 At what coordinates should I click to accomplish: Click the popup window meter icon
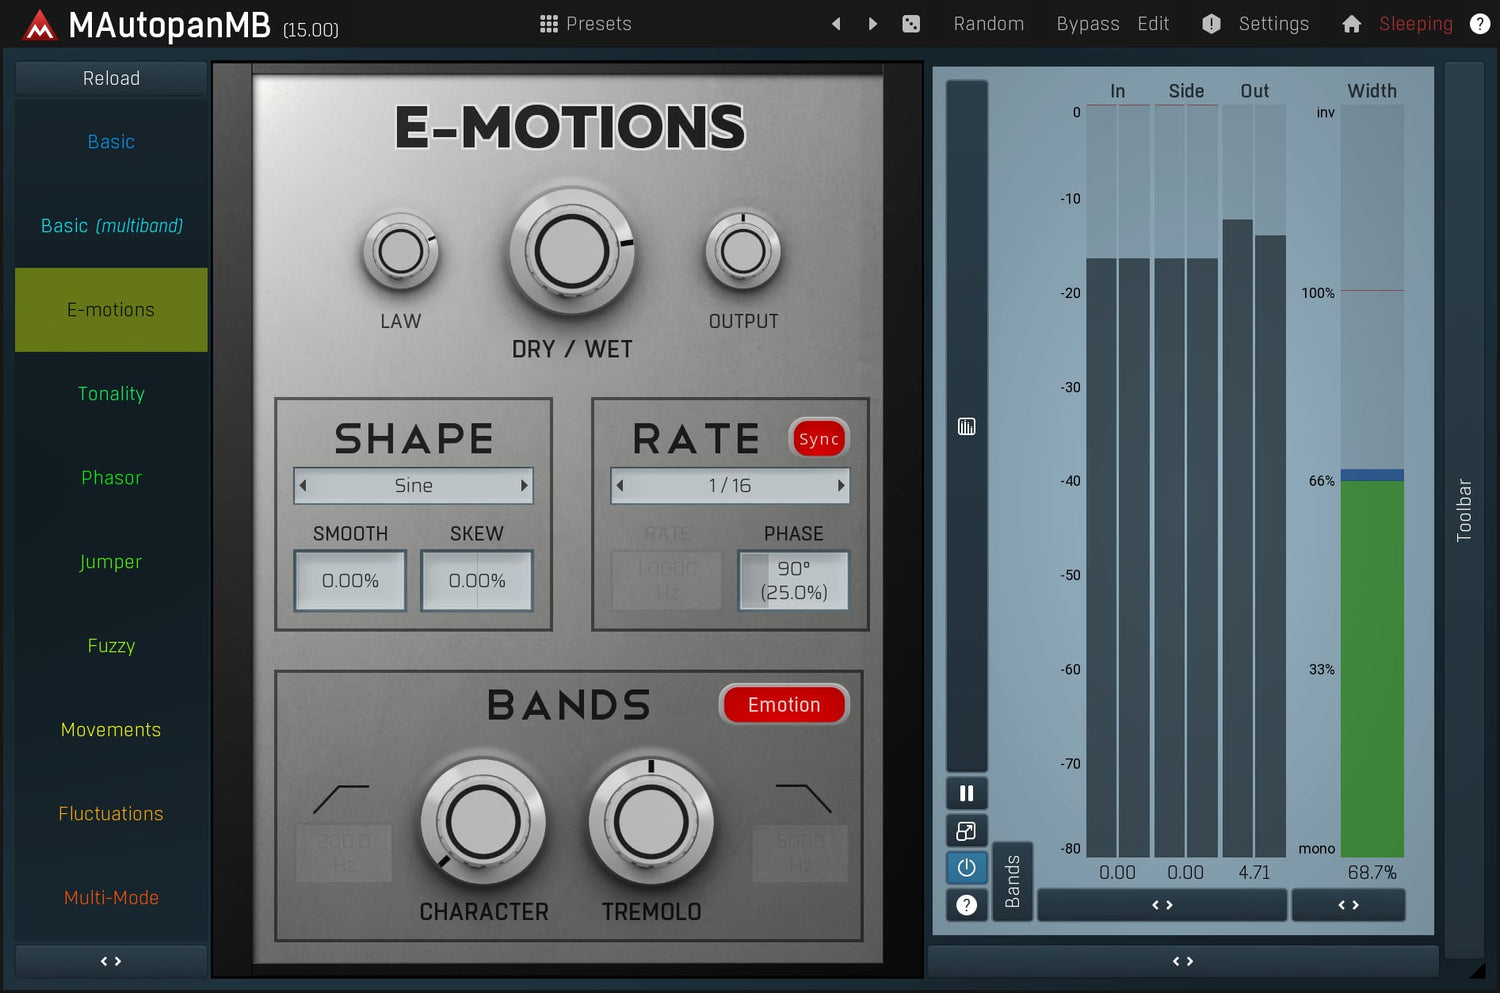click(966, 831)
